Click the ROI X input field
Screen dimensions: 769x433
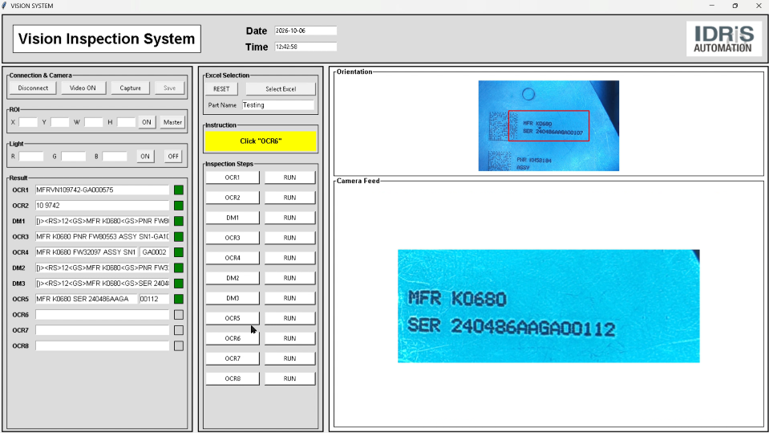(x=28, y=122)
